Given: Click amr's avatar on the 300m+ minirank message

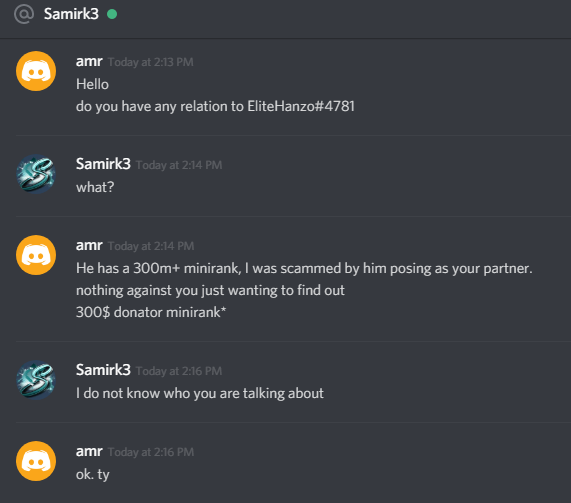Looking at the screenshot, I should pyautogui.click(x=36, y=255).
